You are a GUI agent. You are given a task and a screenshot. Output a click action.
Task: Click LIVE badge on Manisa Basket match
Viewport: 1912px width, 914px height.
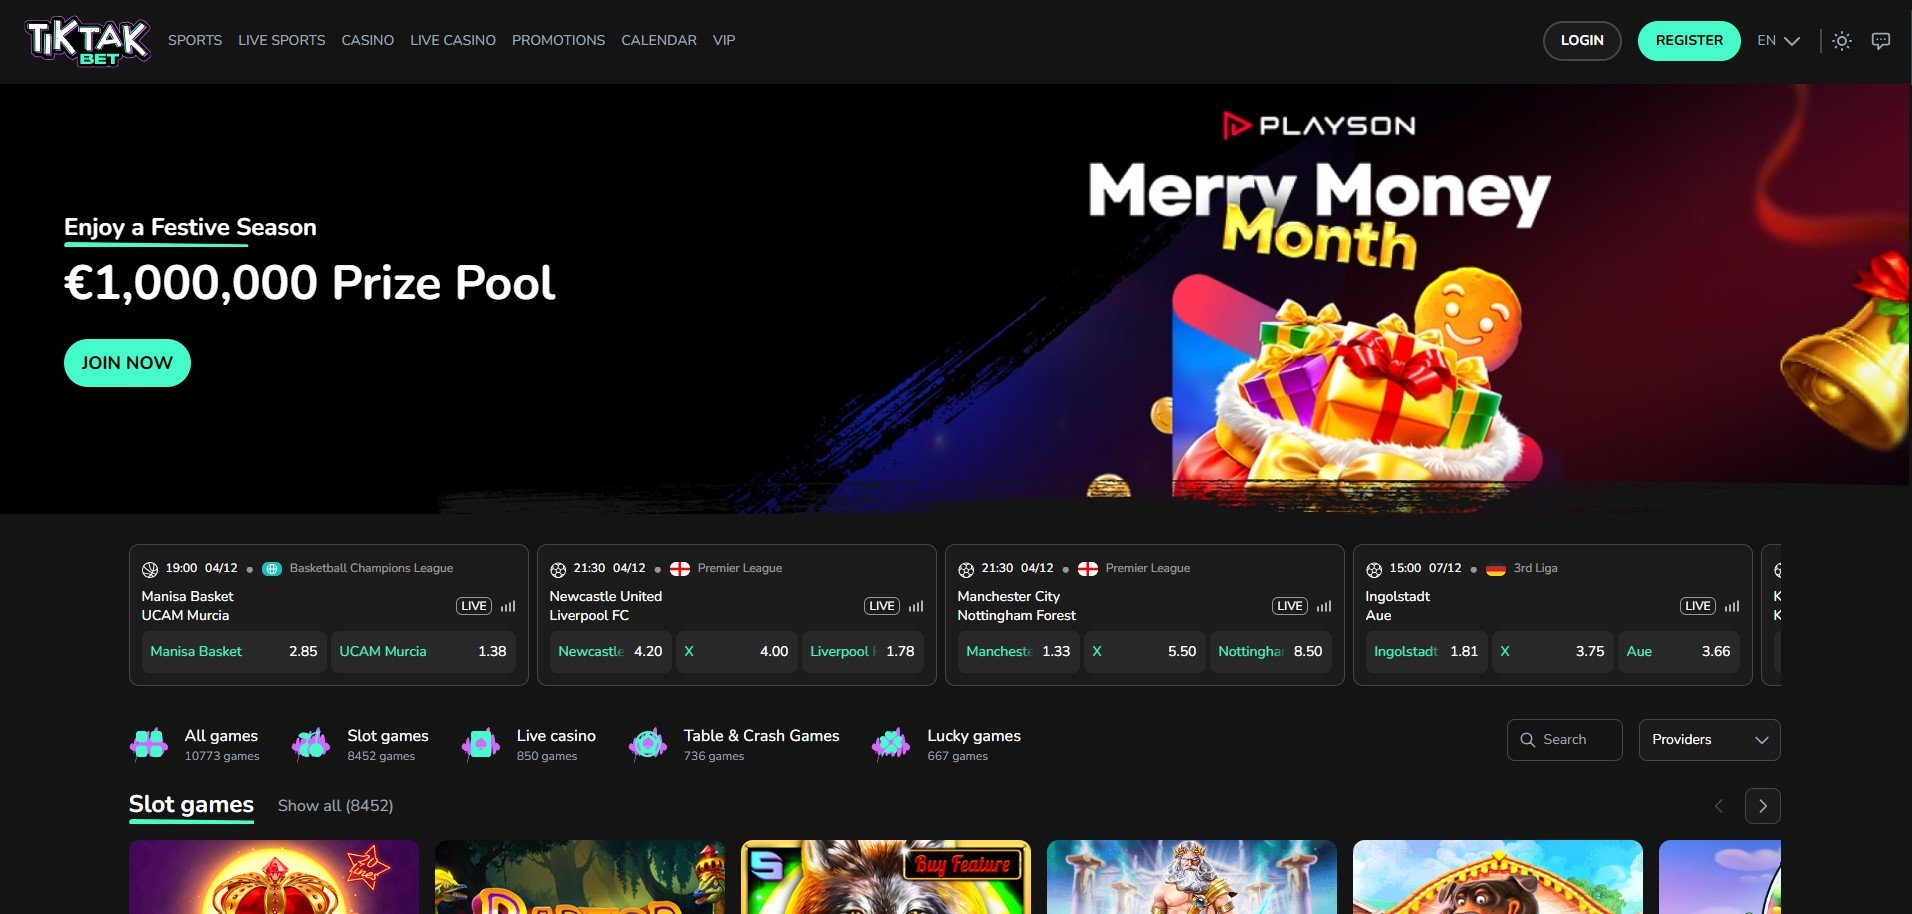[474, 606]
